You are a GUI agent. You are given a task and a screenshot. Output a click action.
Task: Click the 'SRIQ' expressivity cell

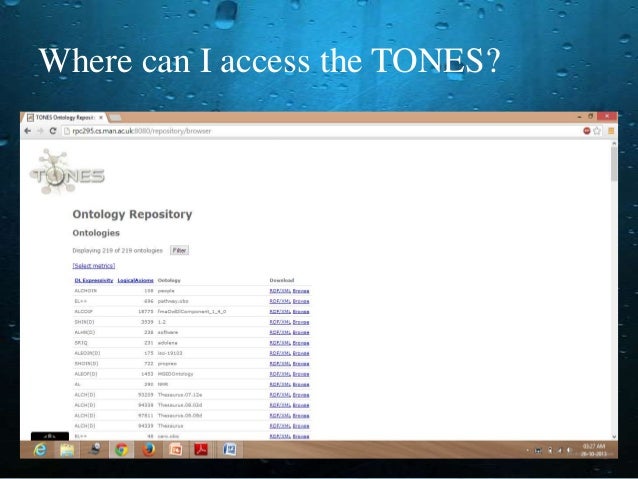point(81,343)
